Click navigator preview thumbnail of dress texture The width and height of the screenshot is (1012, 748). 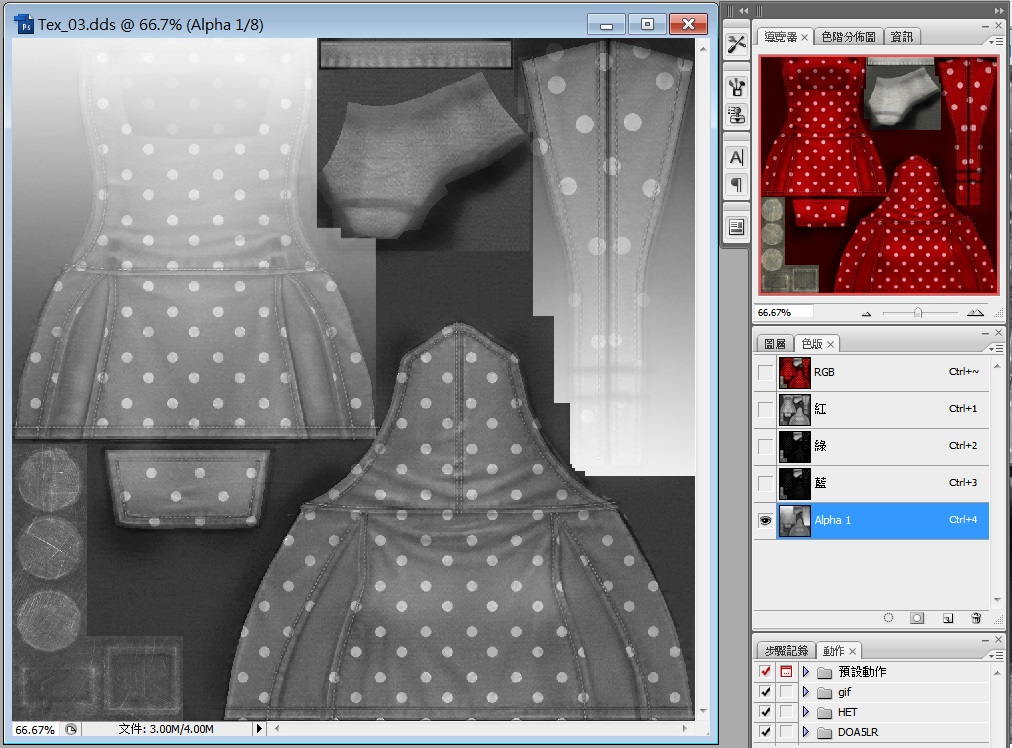[878, 175]
